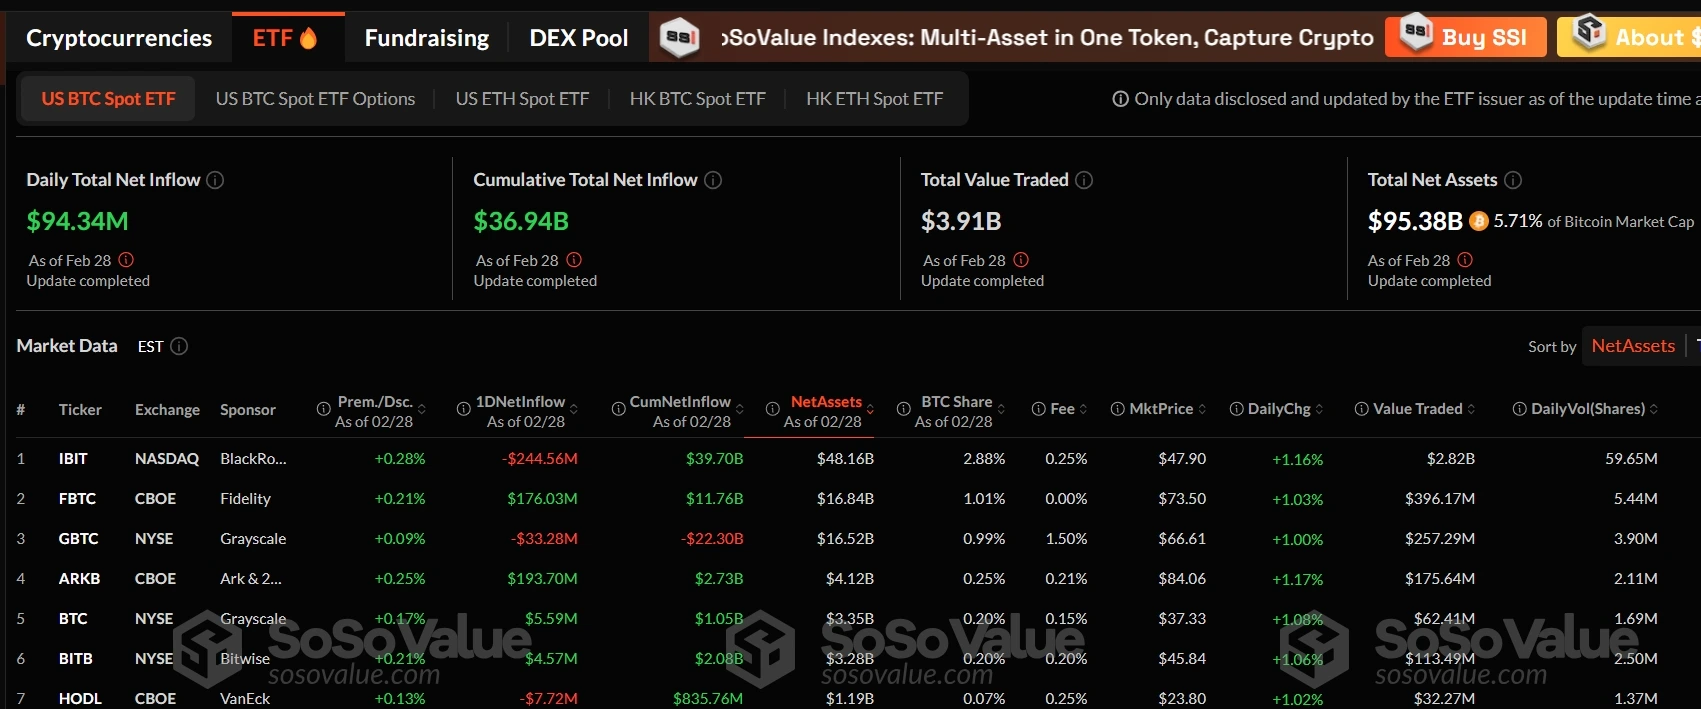Open the Fundraising tab

coord(427,38)
